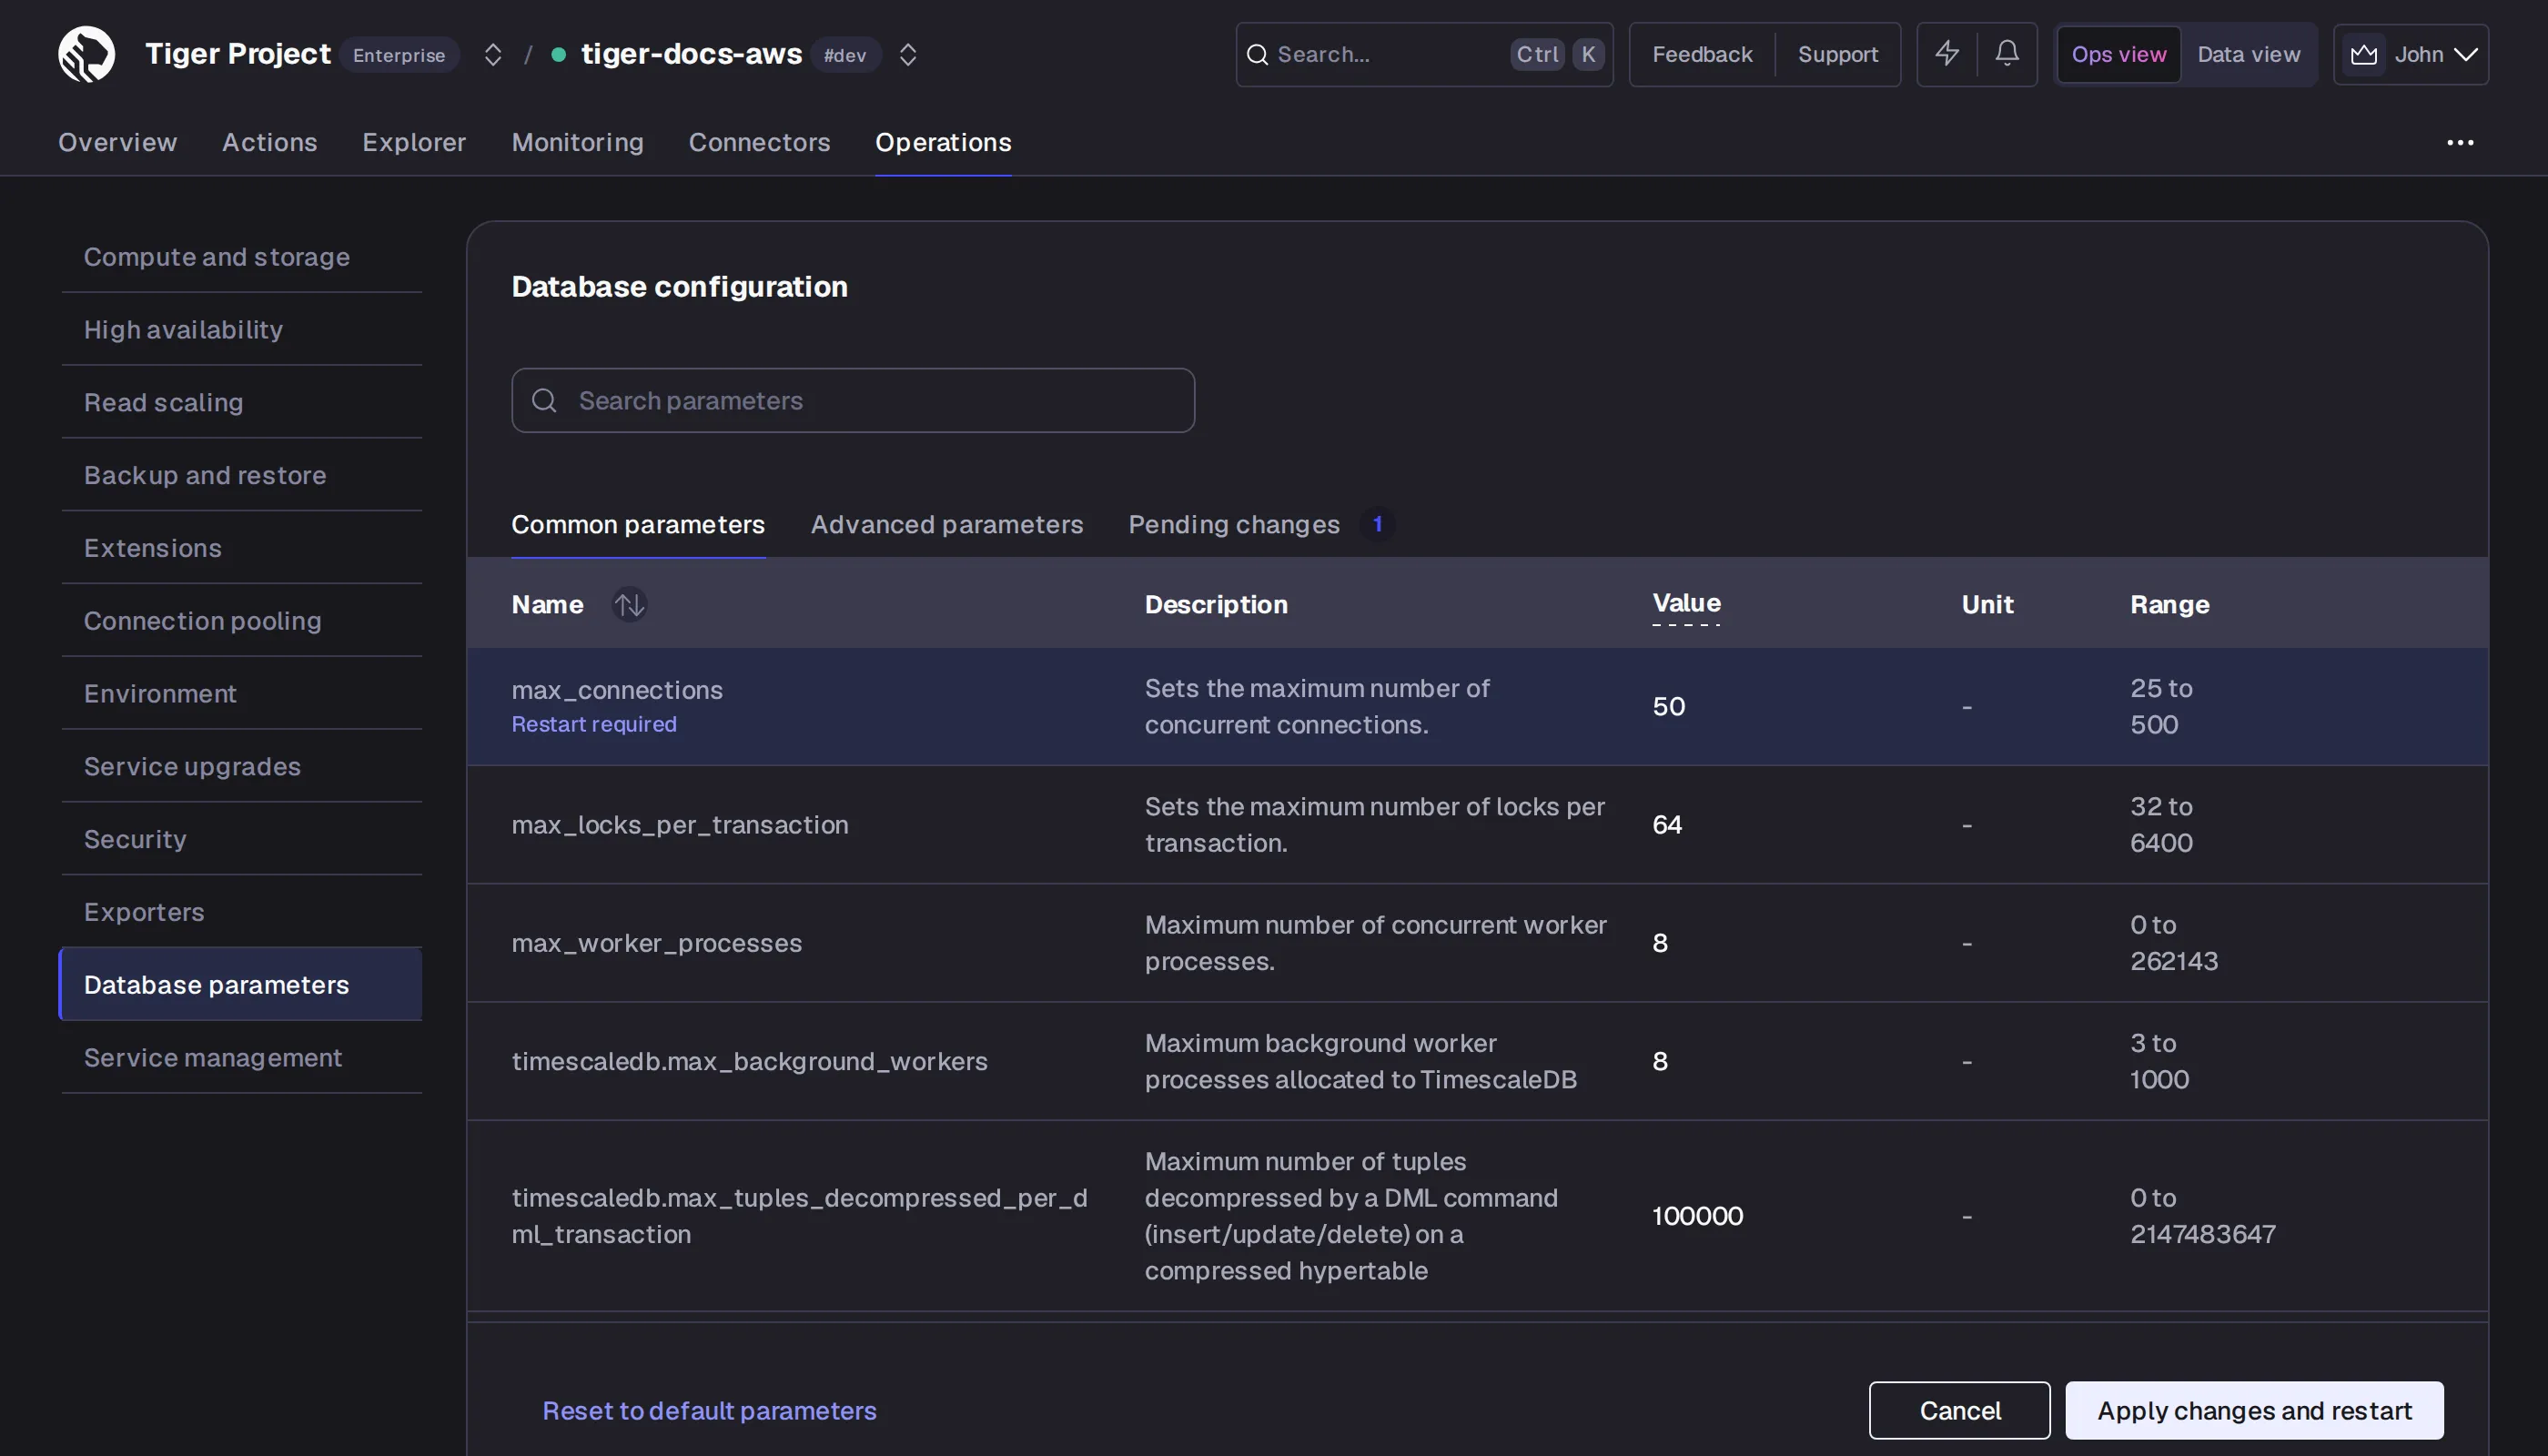2548x1456 pixels.
Task: Go to the Overview tab
Action: point(118,142)
